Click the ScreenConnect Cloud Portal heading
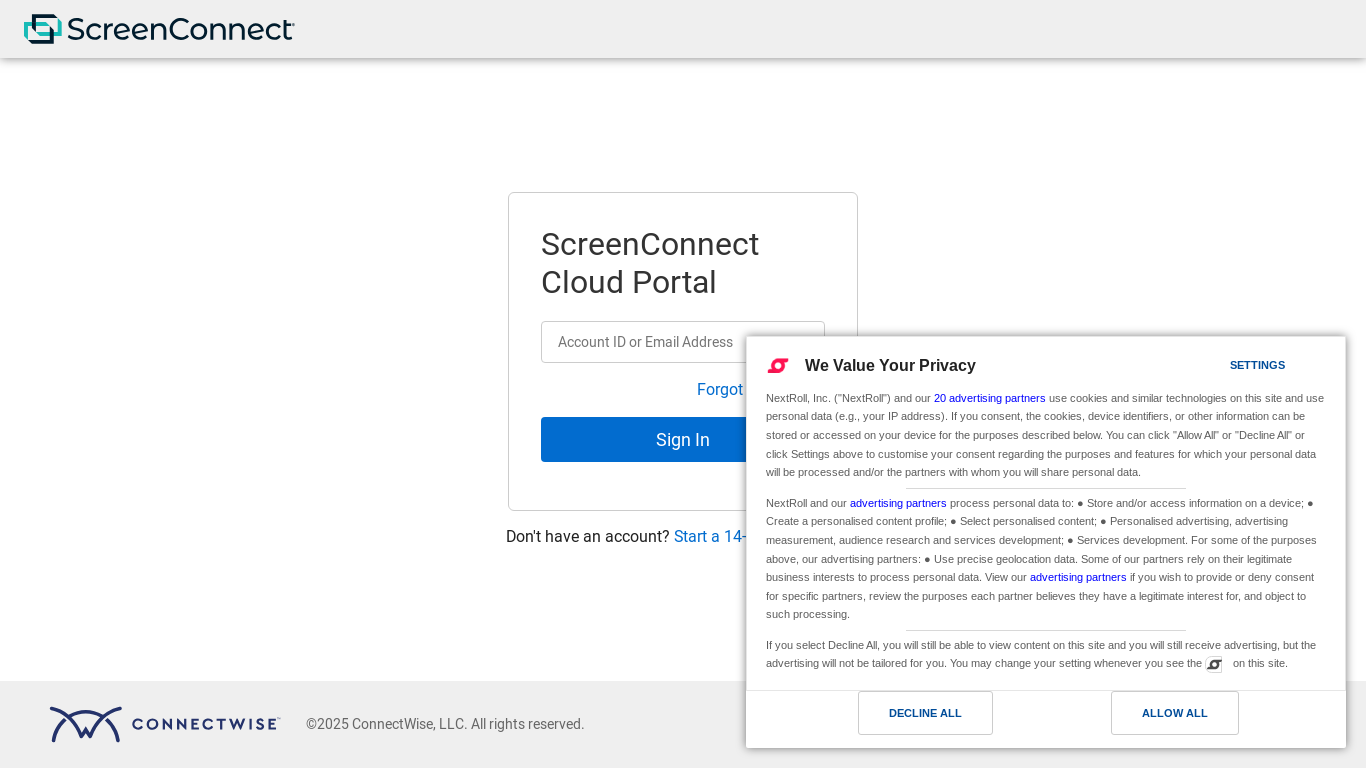The height and width of the screenshot is (768, 1366). [650, 263]
